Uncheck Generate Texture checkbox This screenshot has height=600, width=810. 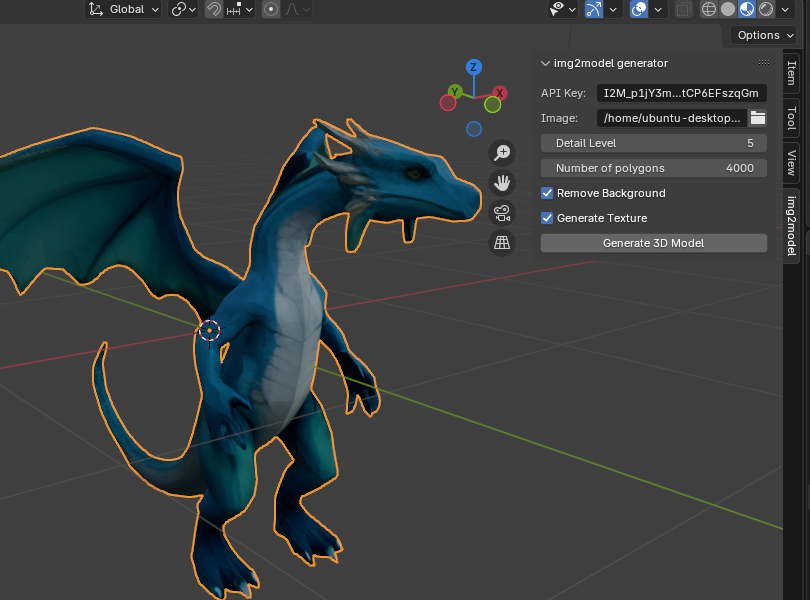coord(547,218)
